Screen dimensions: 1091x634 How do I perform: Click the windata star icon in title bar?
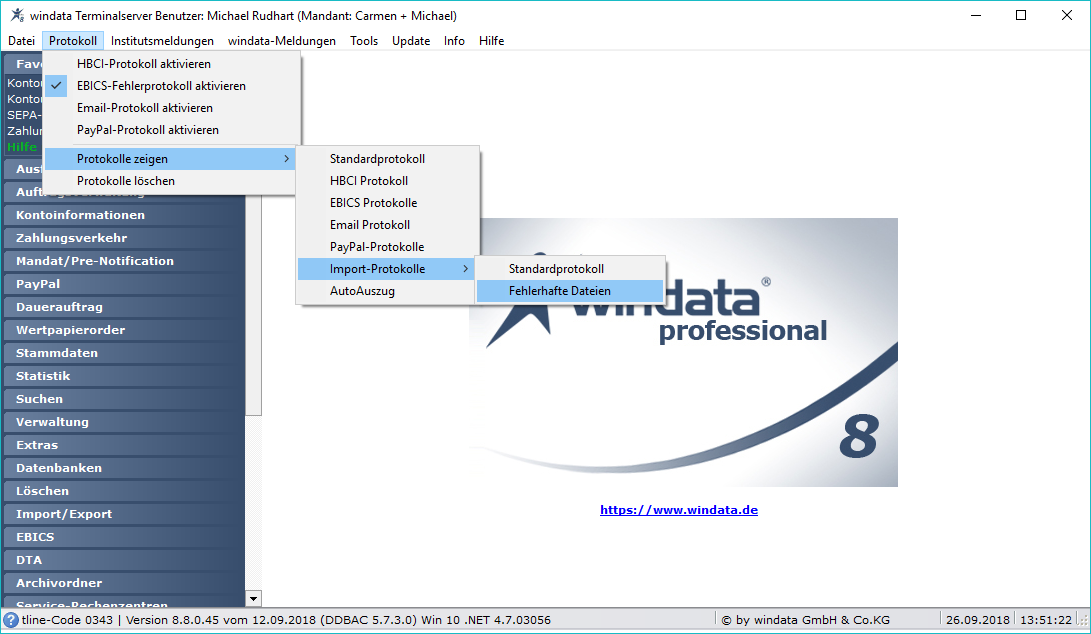pos(17,15)
